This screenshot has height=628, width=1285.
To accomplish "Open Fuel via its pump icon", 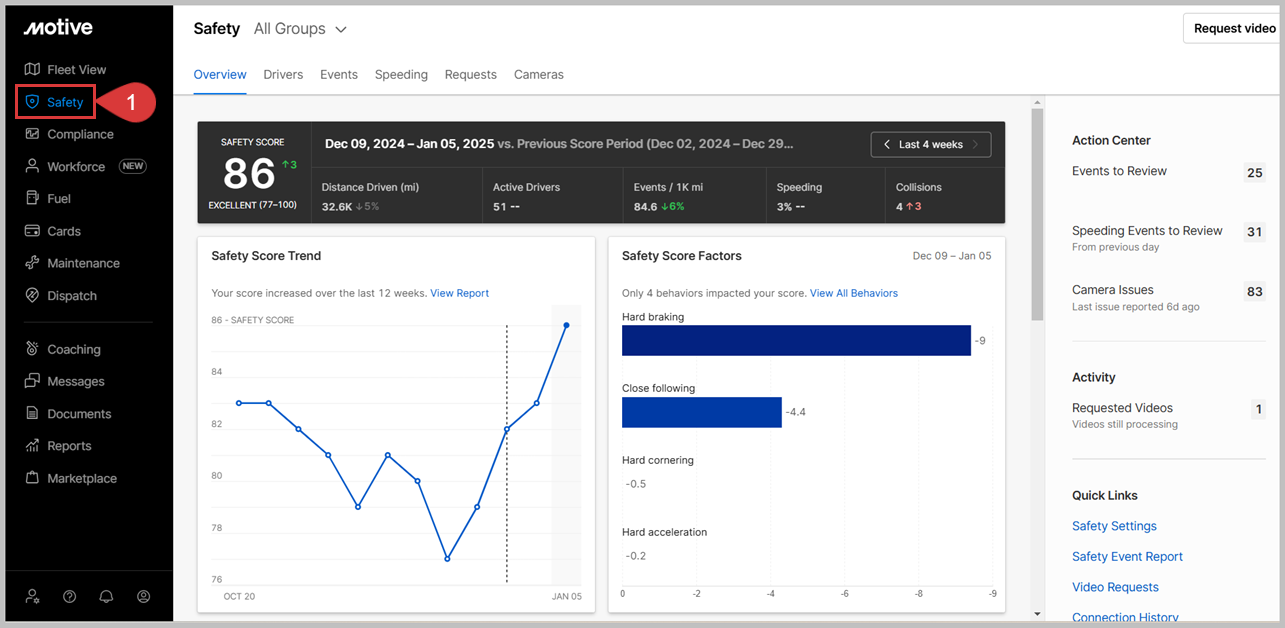I will tap(32, 199).
